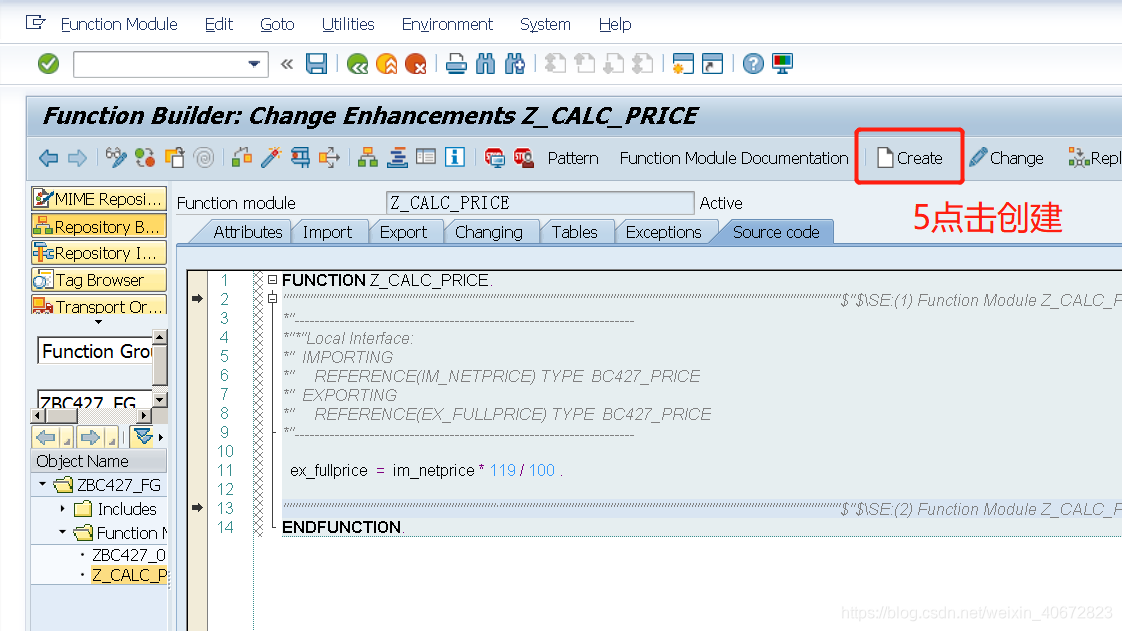Image resolution: width=1122 pixels, height=631 pixels.
Task: Click the application toolbar back arrow
Action: (49, 158)
